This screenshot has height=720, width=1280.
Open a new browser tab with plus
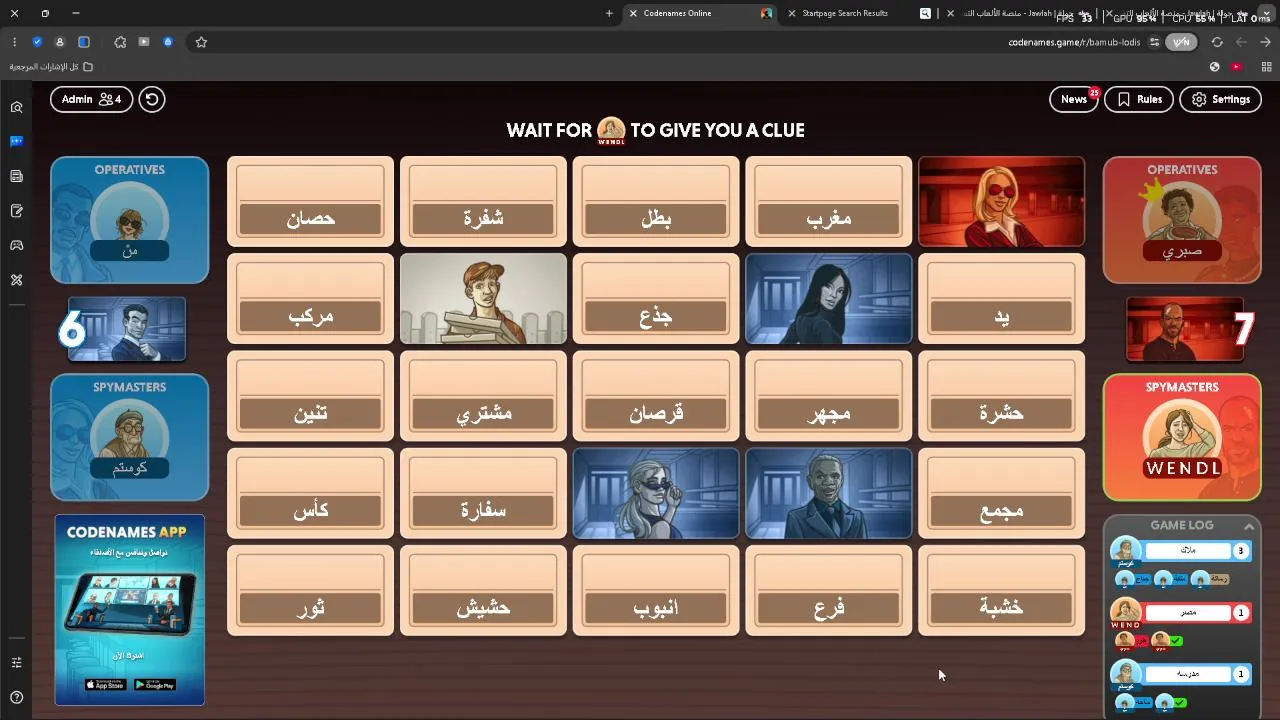coord(609,13)
